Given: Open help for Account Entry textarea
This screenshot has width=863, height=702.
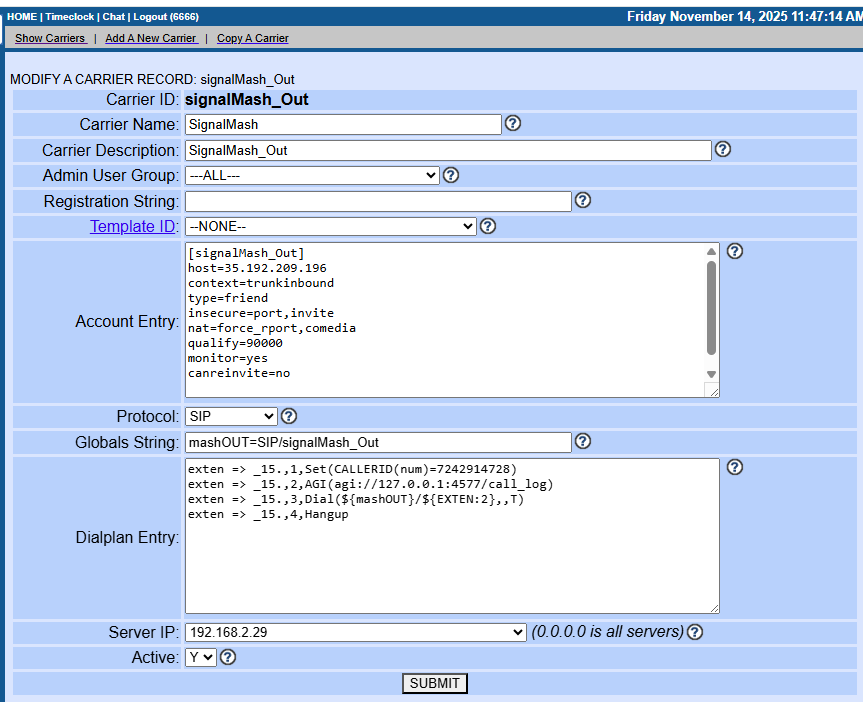Looking at the screenshot, I should click(x=735, y=251).
